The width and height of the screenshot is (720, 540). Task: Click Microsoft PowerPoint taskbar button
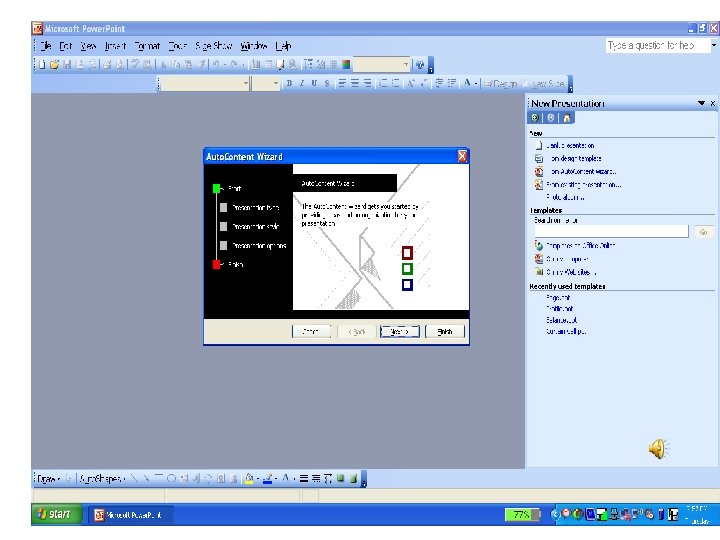[x=131, y=515]
